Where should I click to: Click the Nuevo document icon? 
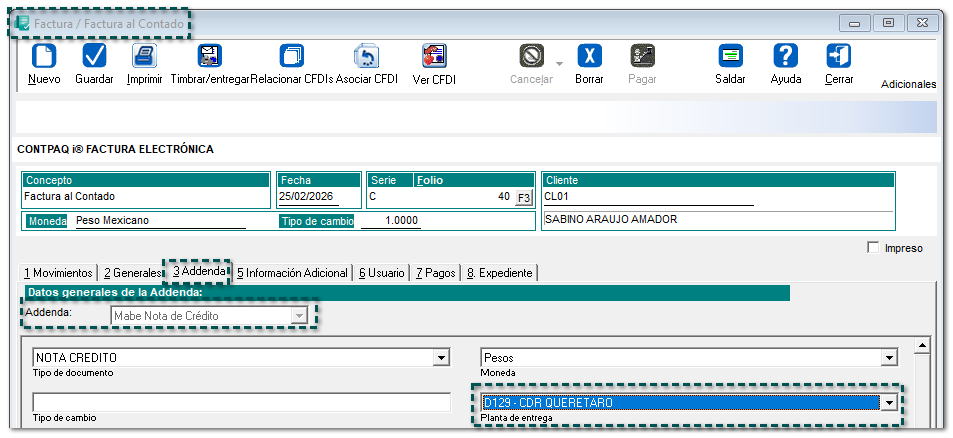tap(44, 56)
